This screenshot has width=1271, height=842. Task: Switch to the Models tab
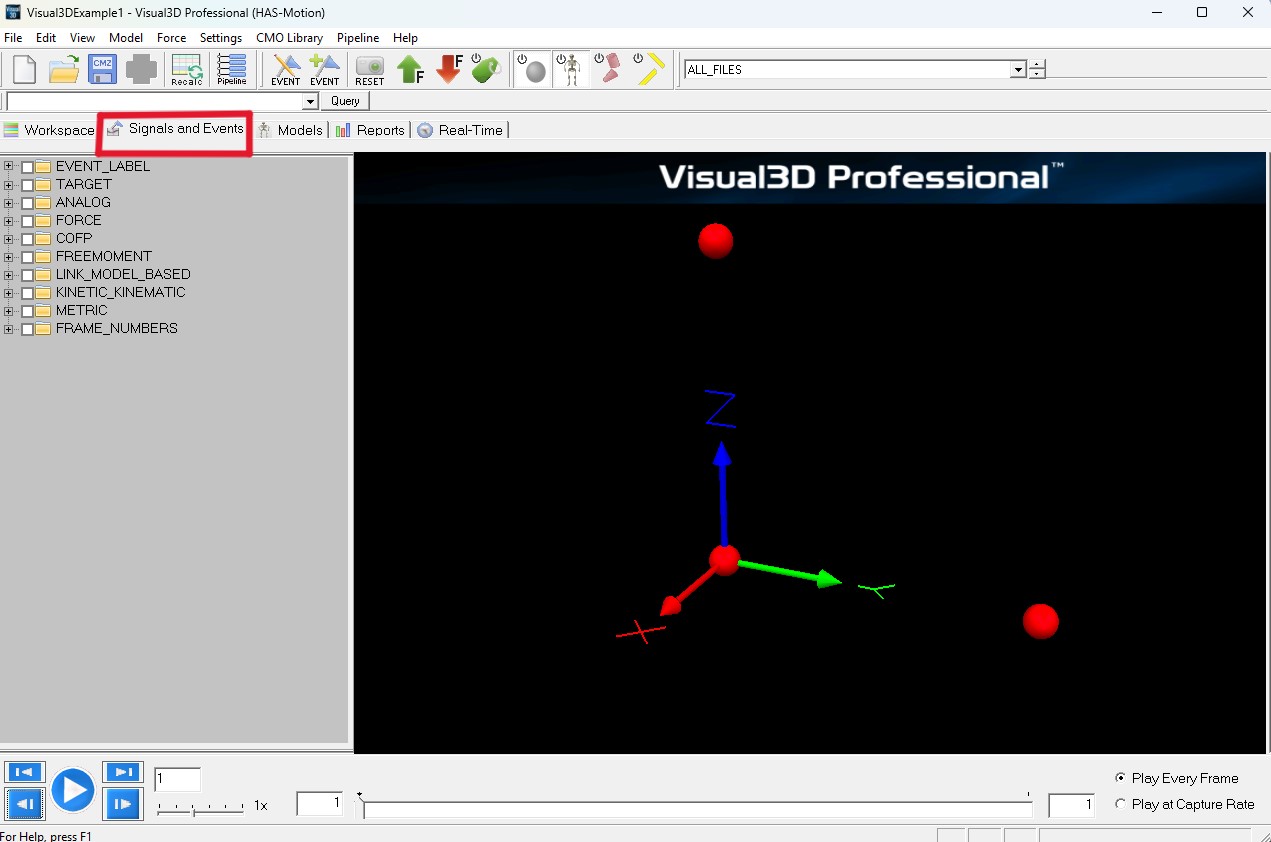pyautogui.click(x=290, y=130)
